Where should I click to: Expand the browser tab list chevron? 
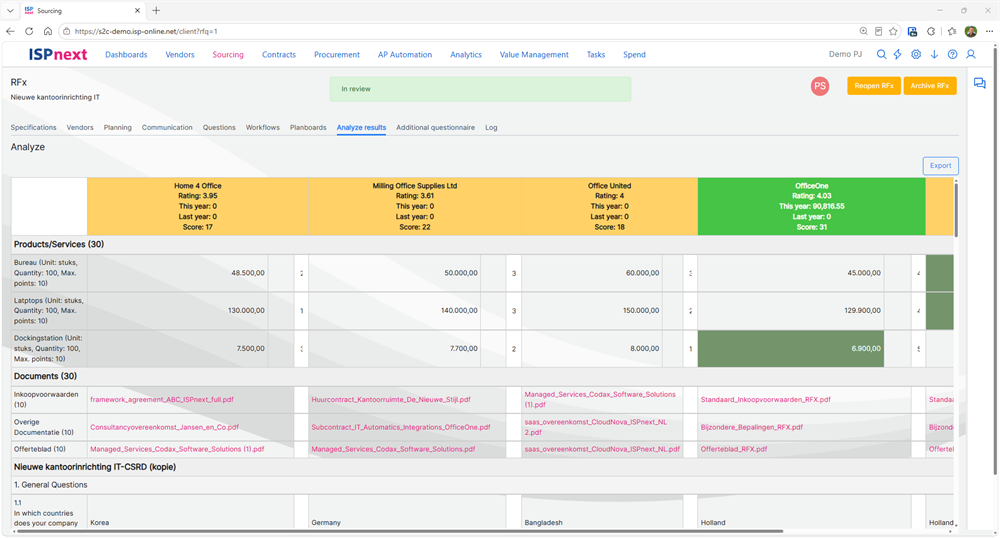point(10,11)
